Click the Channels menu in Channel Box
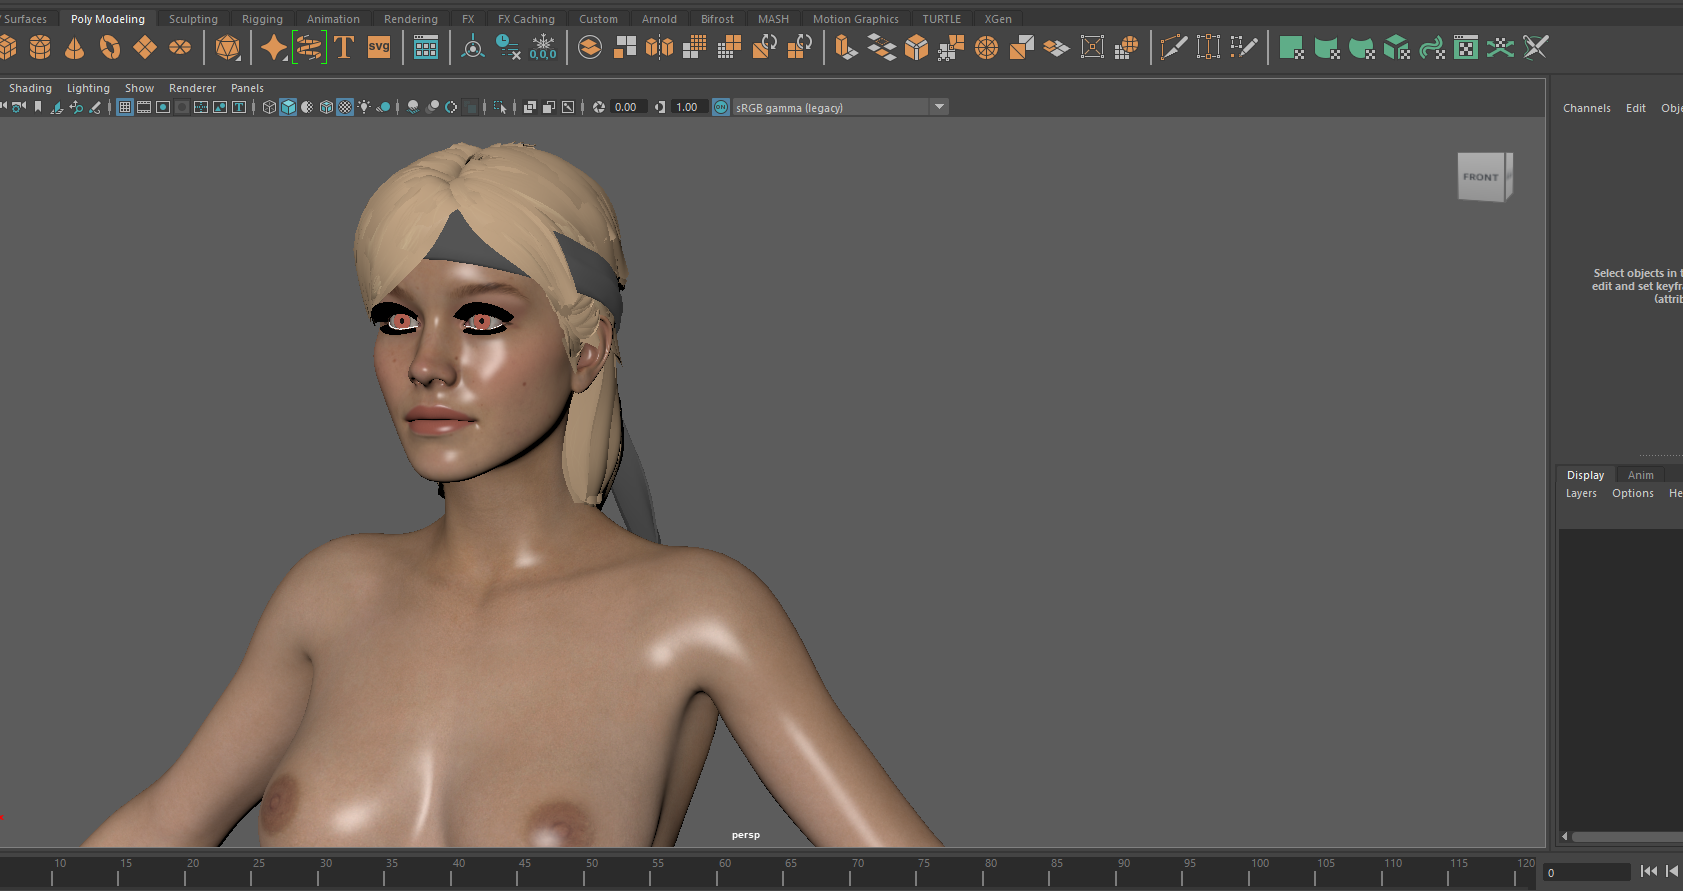 tap(1586, 108)
